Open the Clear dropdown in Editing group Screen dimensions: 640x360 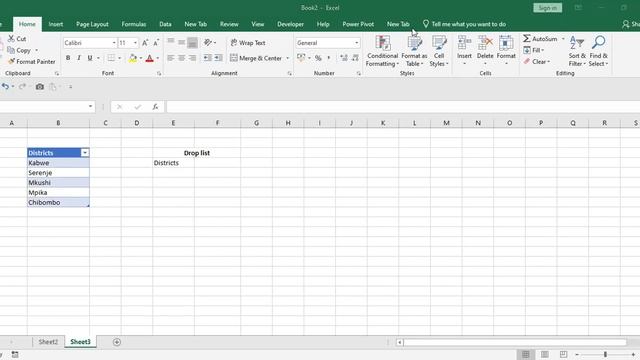click(537, 62)
